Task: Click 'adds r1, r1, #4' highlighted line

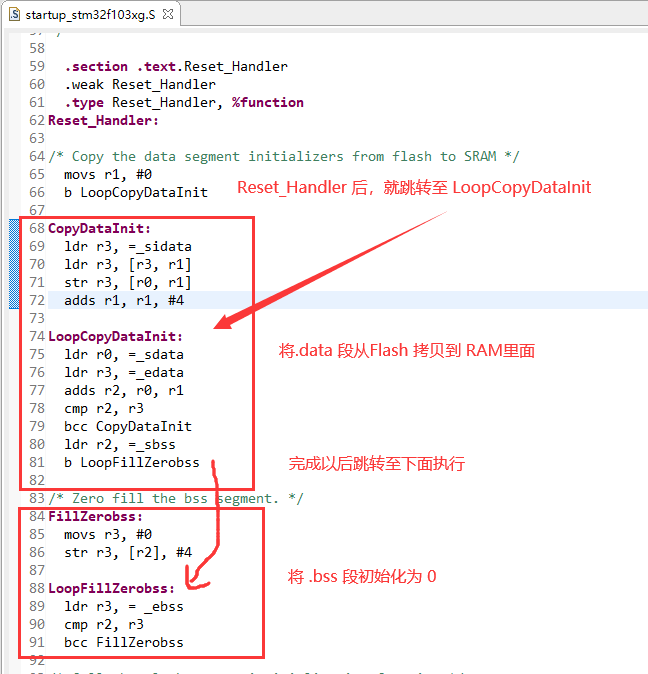Action: tap(124, 300)
